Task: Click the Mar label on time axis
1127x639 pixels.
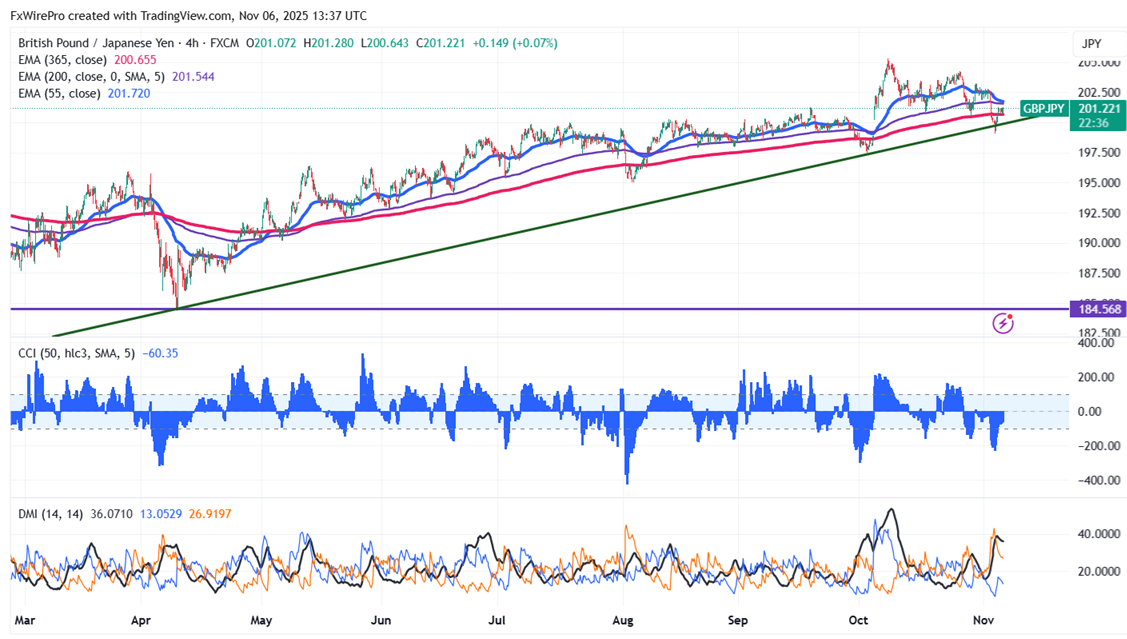Action: (24, 620)
